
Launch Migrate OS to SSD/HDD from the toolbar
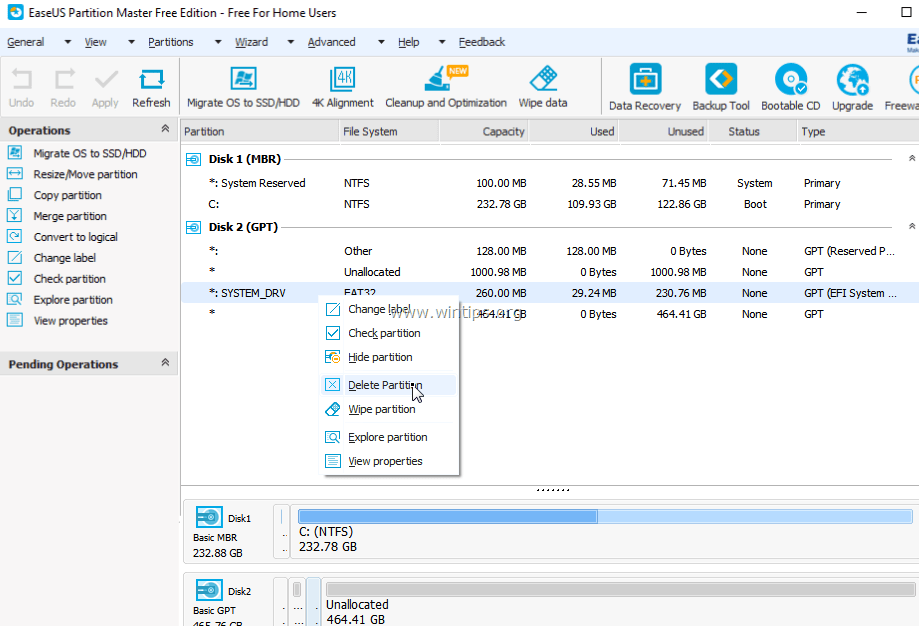243,88
